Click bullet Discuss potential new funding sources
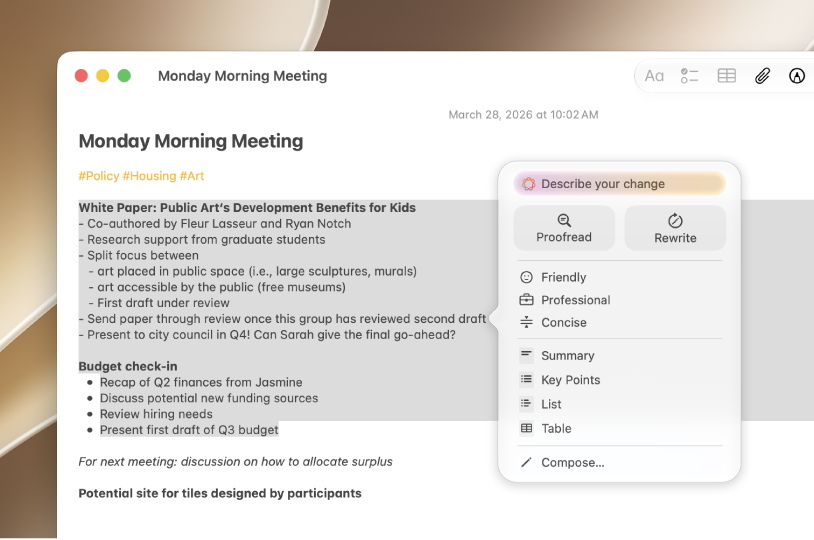Image resolution: width=814 pixels, height=540 pixels. click(x=209, y=398)
